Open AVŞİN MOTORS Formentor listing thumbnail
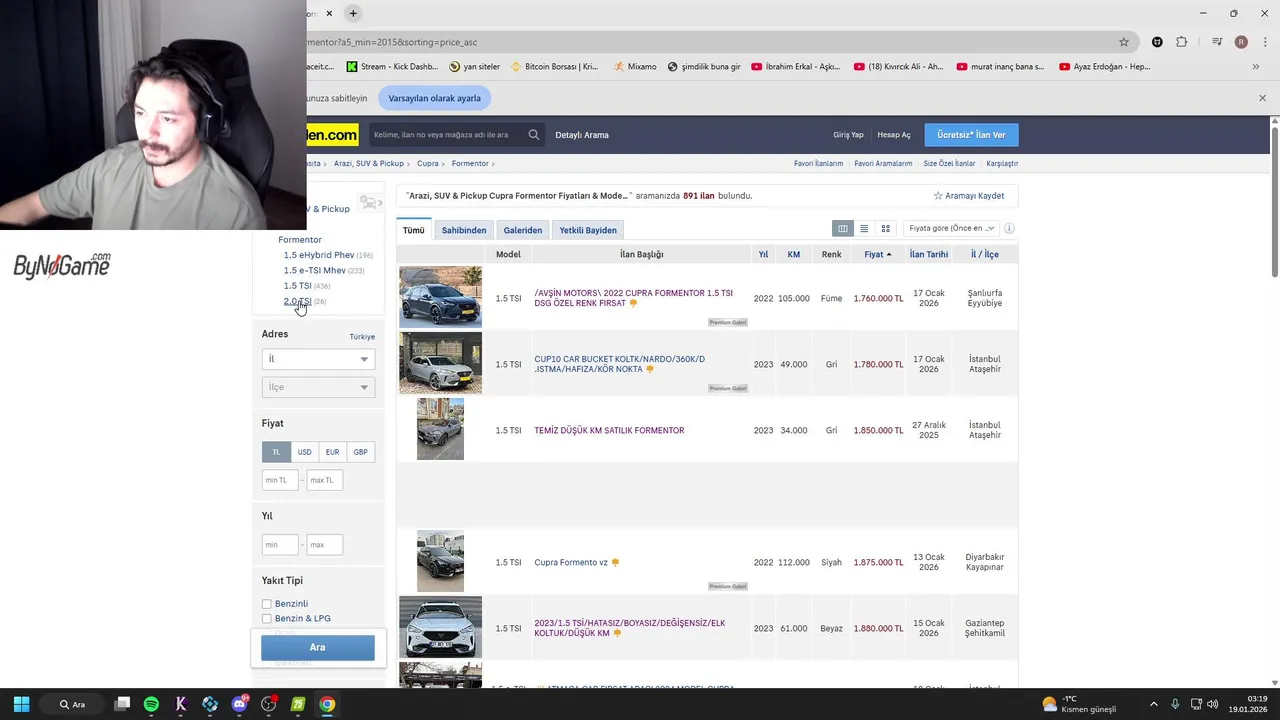1280x720 pixels. (x=440, y=297)
